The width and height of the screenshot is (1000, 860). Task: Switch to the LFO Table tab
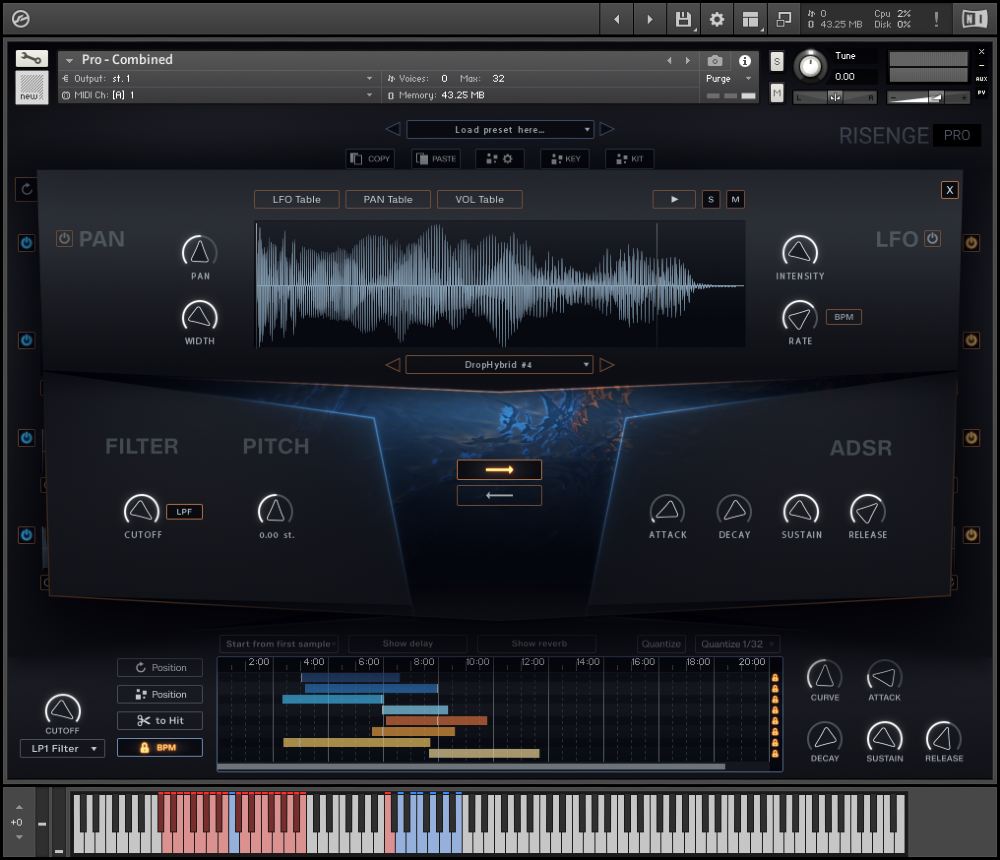(297, 199)
